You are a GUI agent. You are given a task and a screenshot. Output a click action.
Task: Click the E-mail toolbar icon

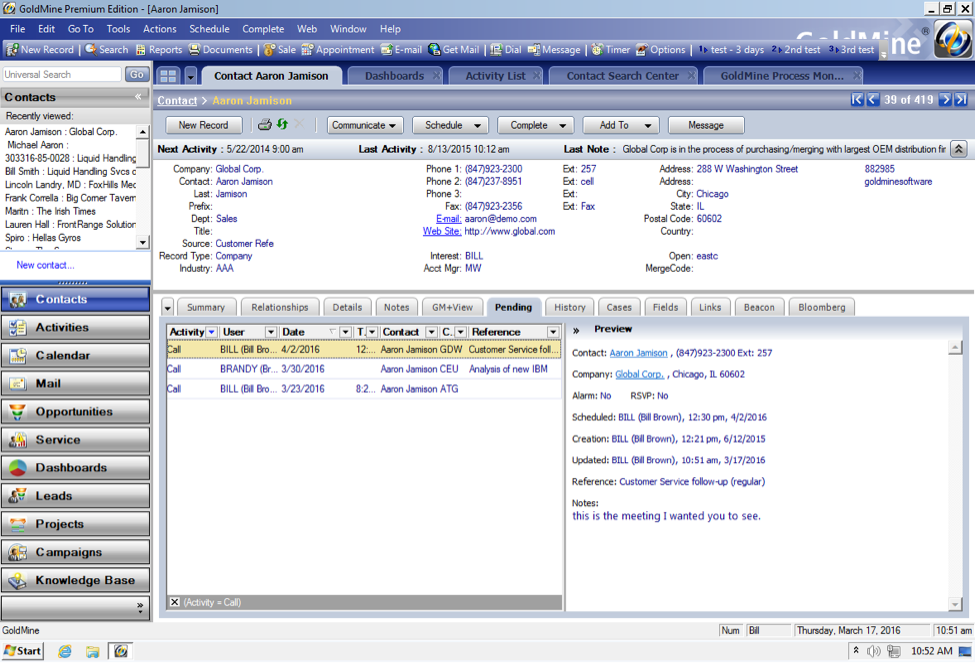click(x=401, y=50)
